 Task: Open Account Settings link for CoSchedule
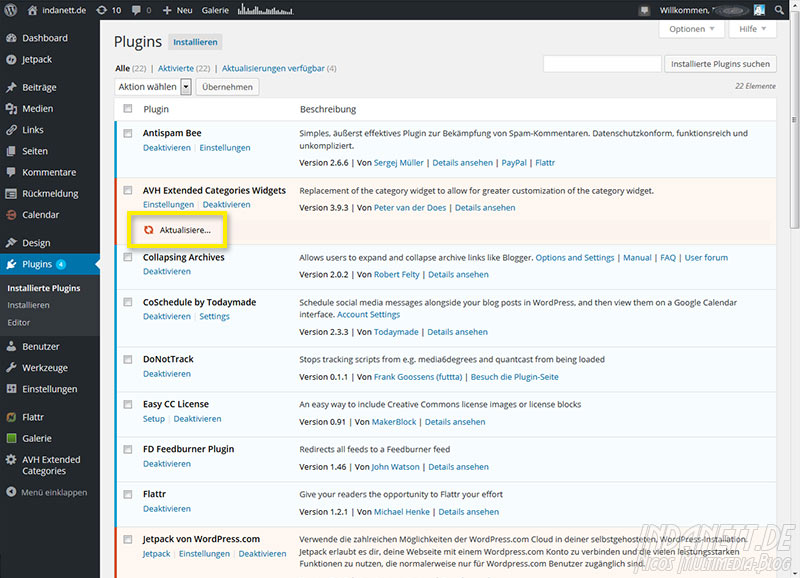point(368,315)
